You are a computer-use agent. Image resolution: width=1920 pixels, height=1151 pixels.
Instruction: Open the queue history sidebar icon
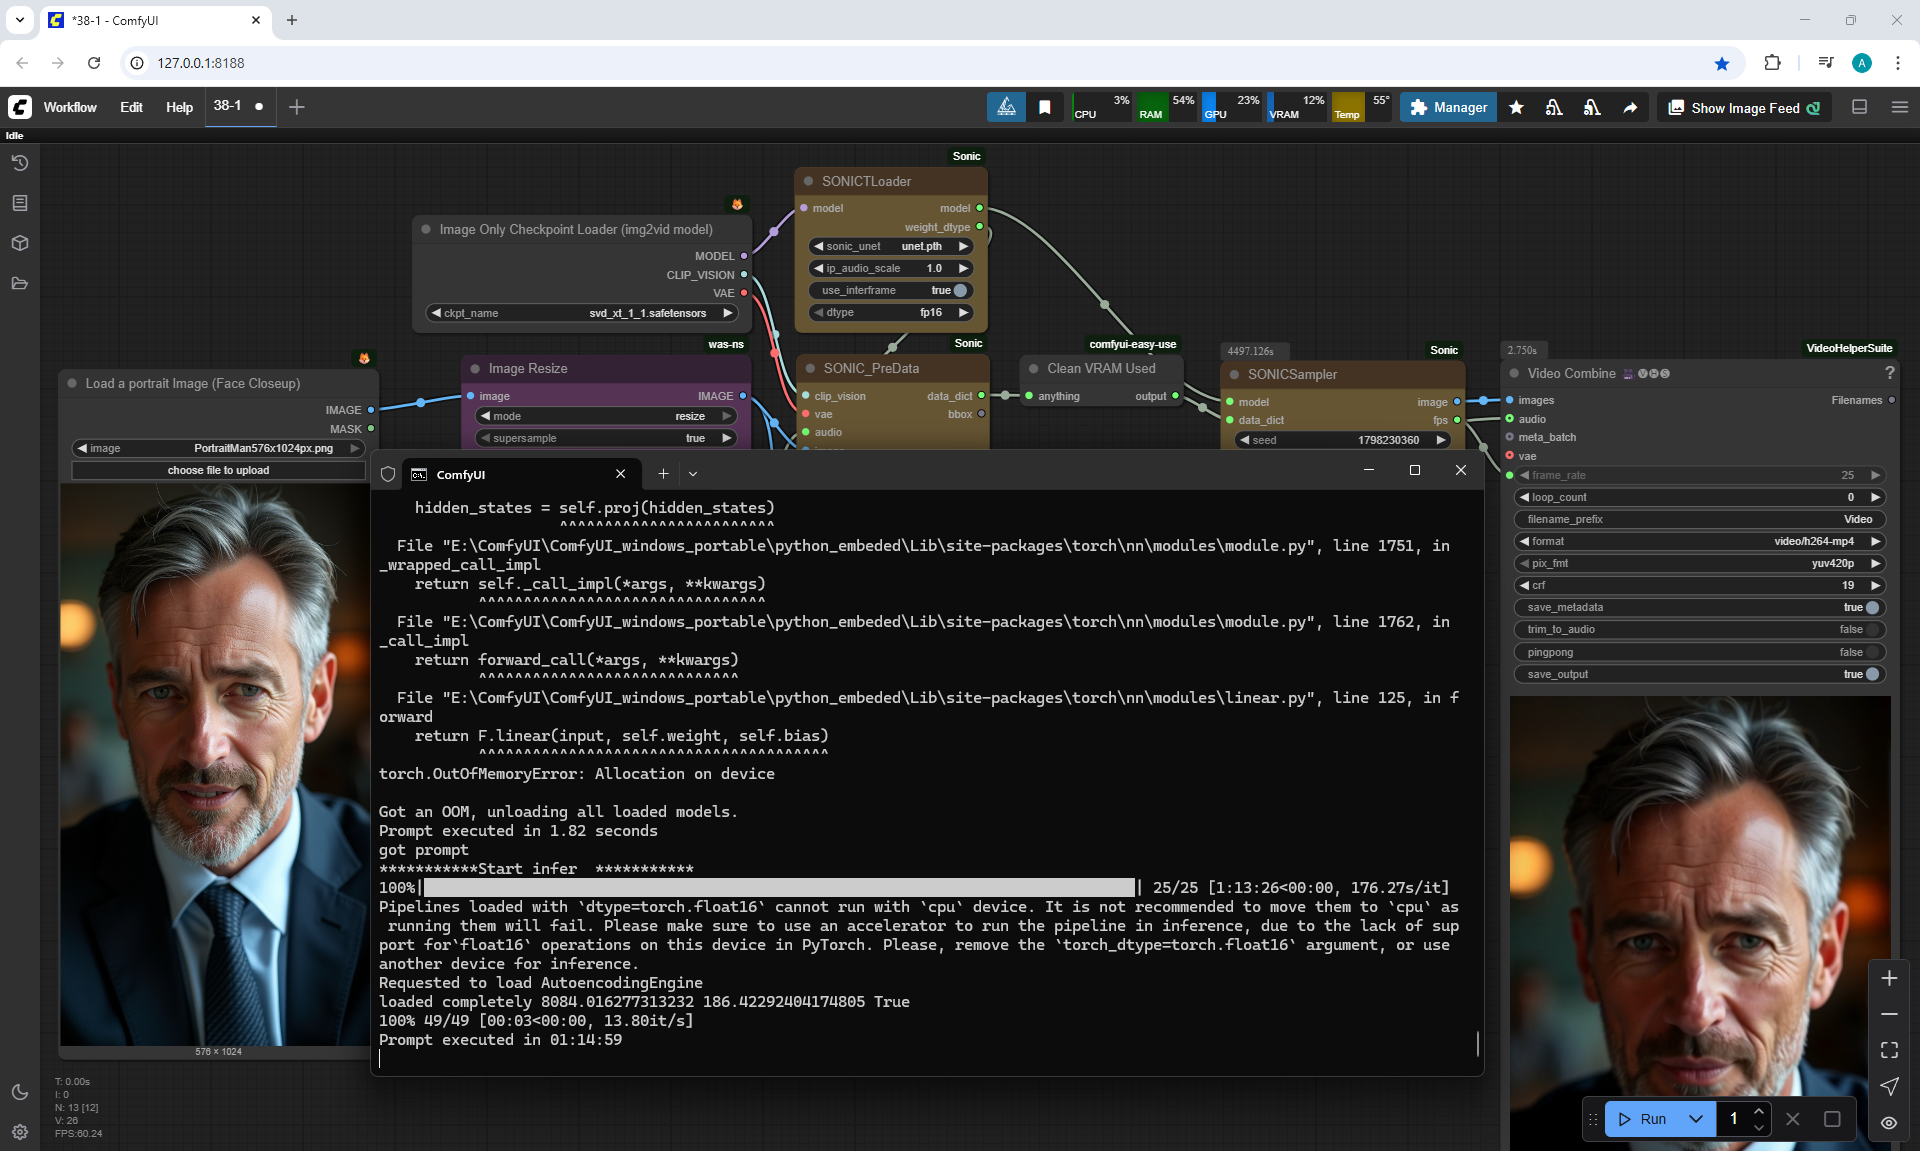coord(20,163)
